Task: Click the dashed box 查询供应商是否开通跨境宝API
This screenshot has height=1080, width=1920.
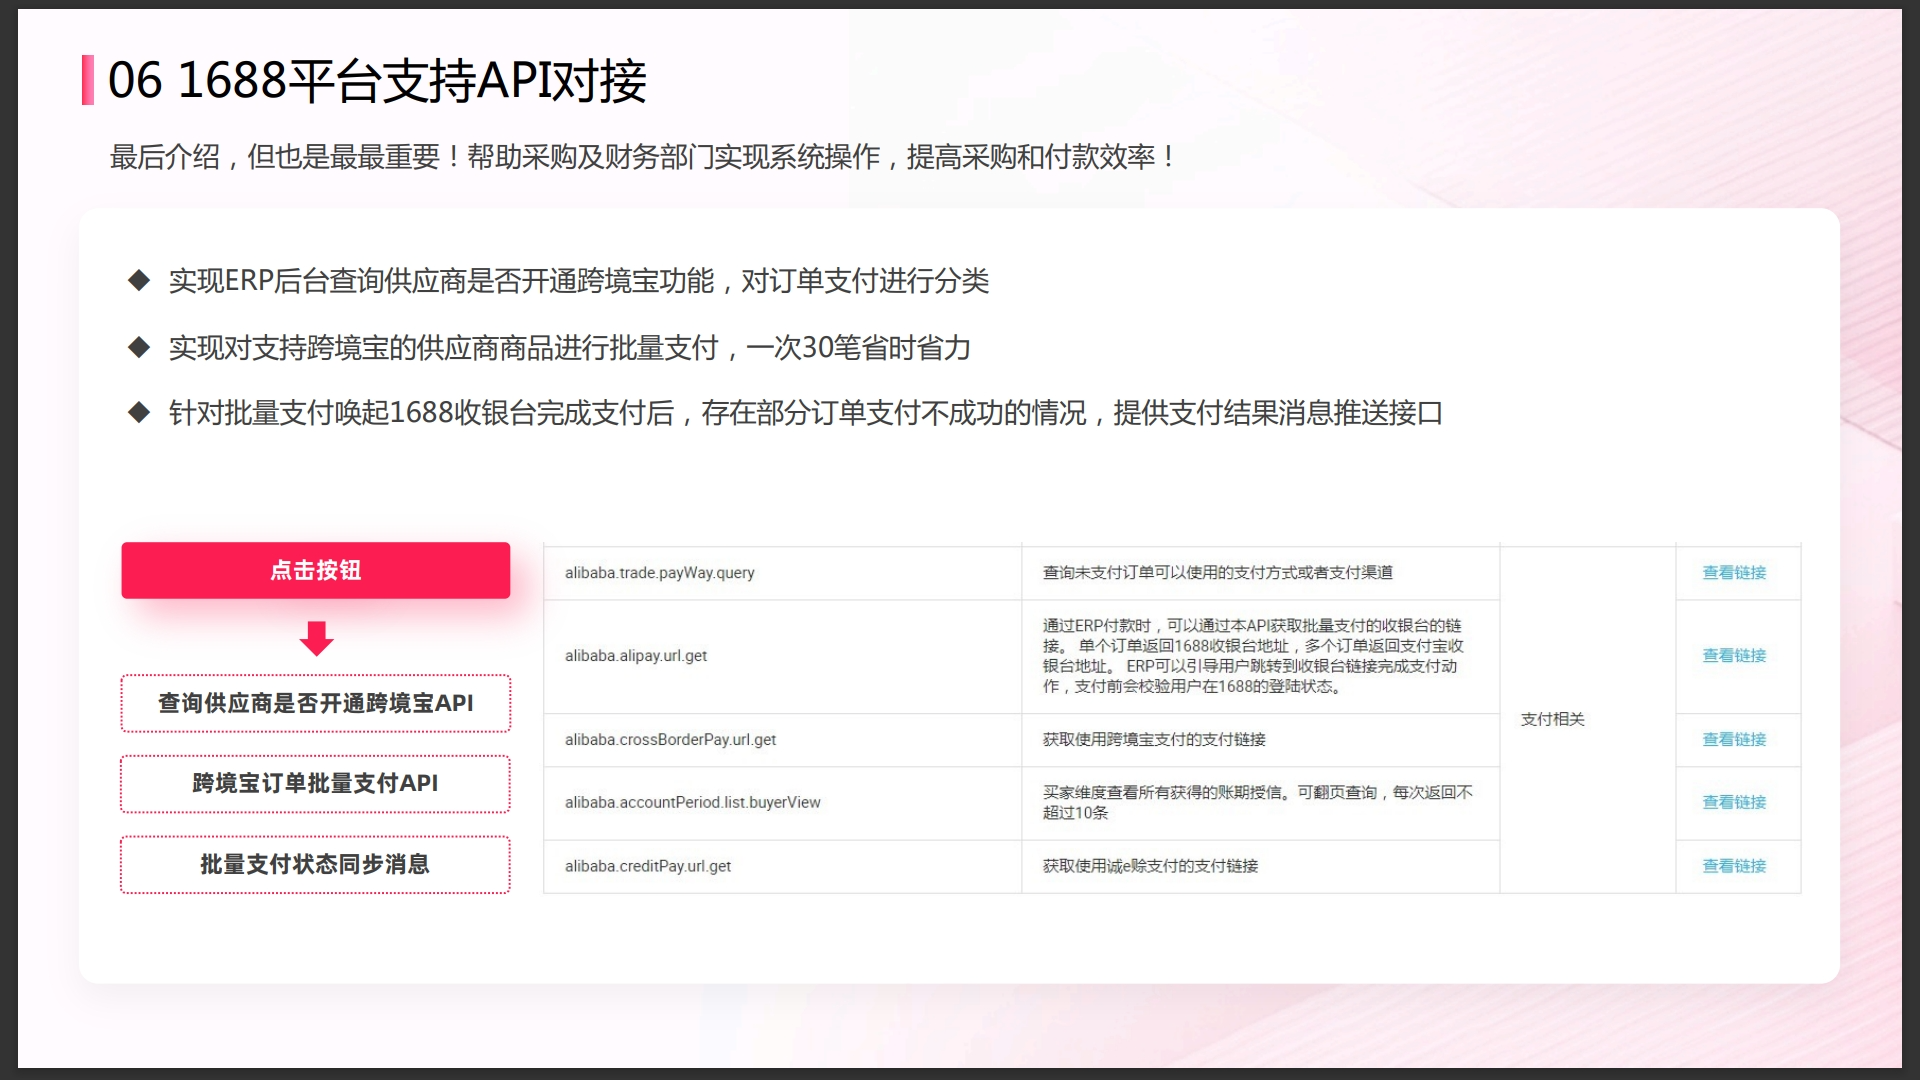Action: coord(315,703)
